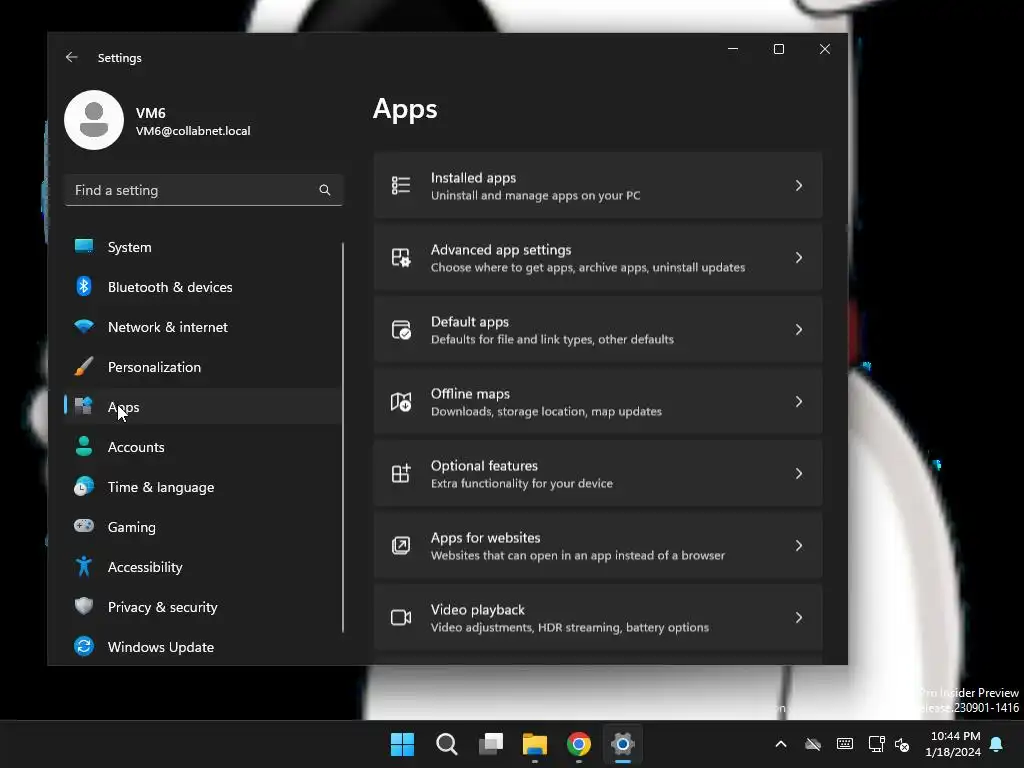The height and width of the screenshot is (768, 1024).
Task: Click the Bluetooth icon in sidebar
Action: tap(84, 286)
